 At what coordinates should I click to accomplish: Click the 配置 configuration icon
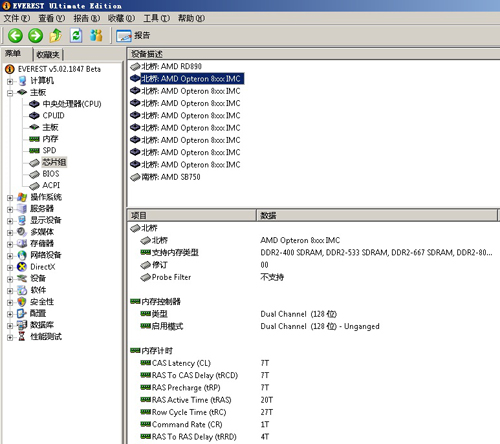pos(22,313)
